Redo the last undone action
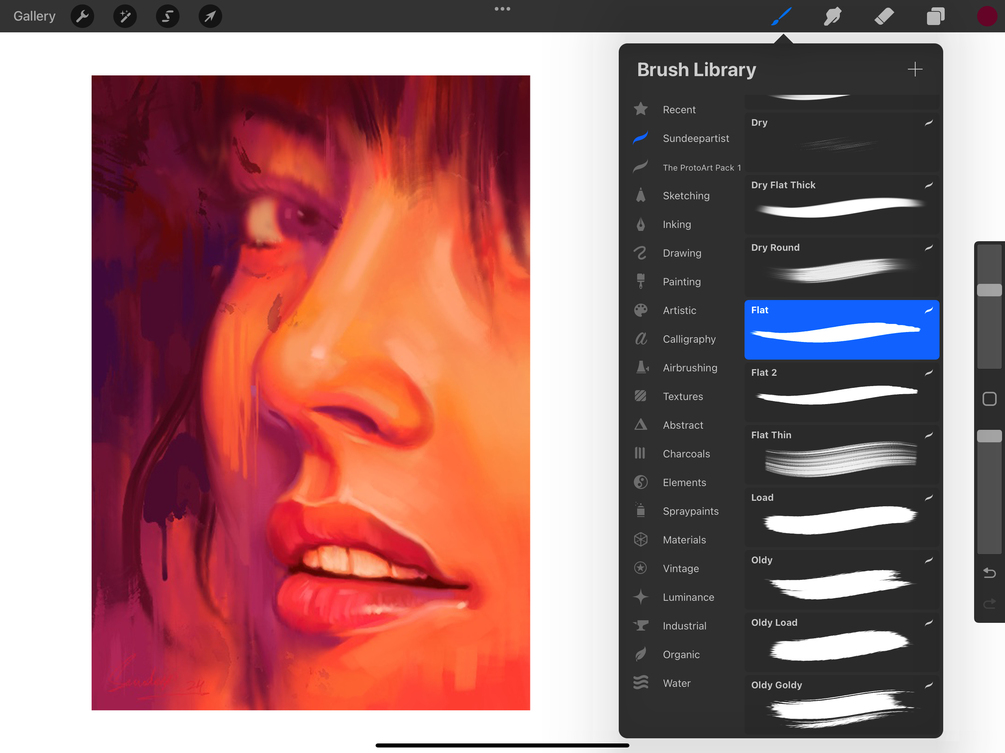 [x=989, y=603]
